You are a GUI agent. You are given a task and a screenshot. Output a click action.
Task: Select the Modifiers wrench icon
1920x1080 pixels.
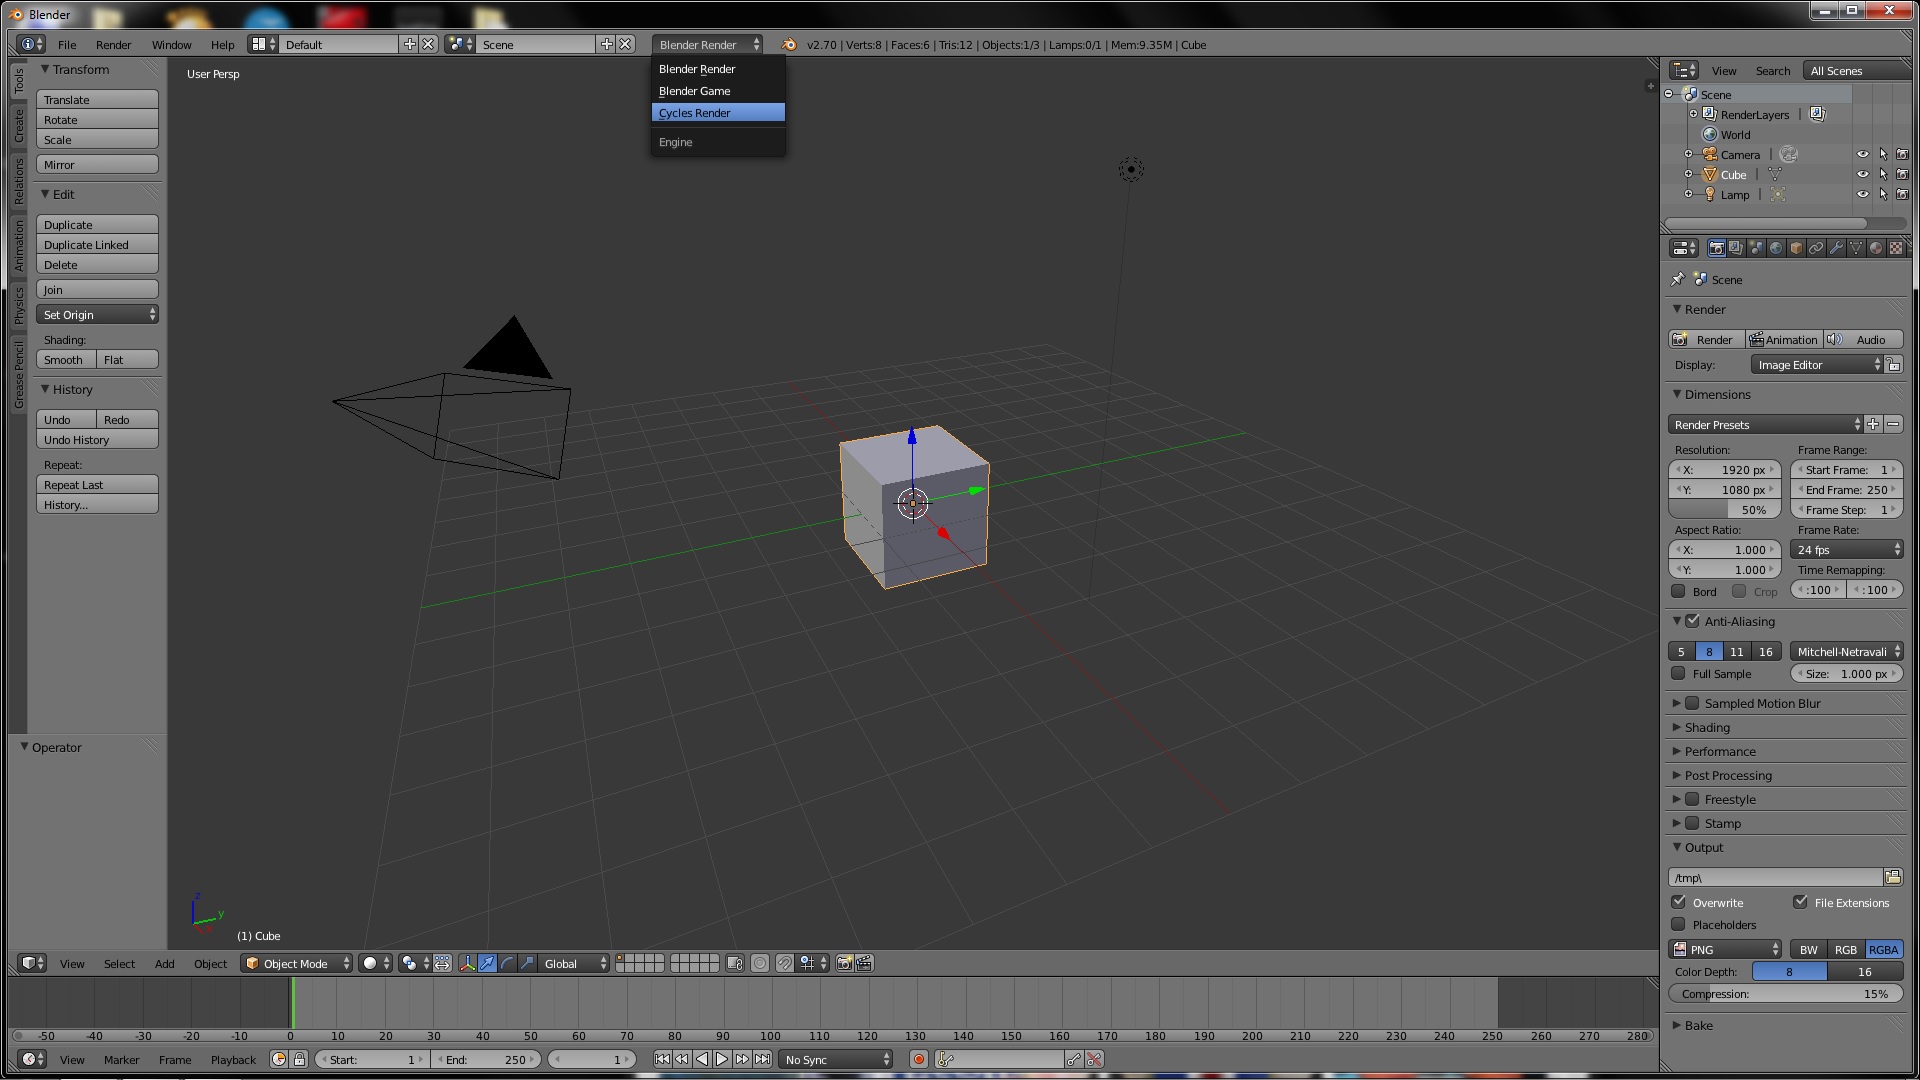point(1836,248)
